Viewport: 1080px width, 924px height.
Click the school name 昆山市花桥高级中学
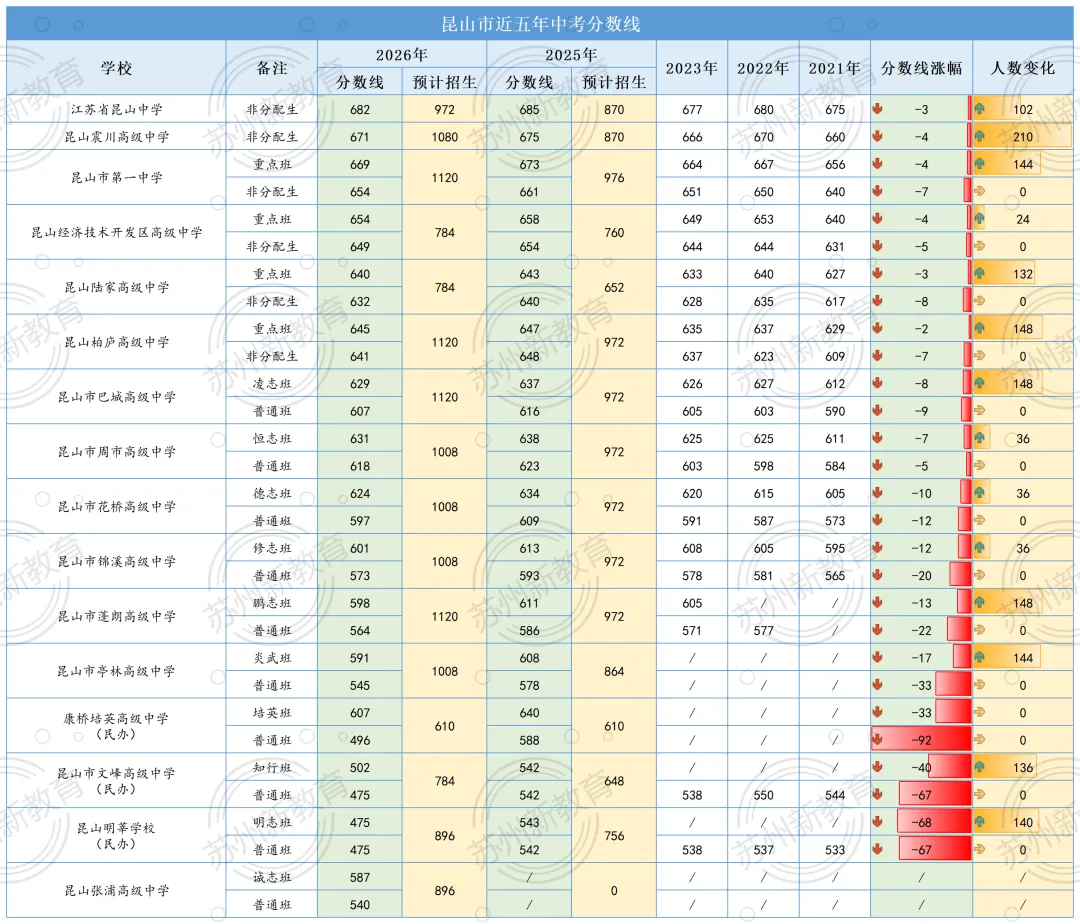(116, 507)
